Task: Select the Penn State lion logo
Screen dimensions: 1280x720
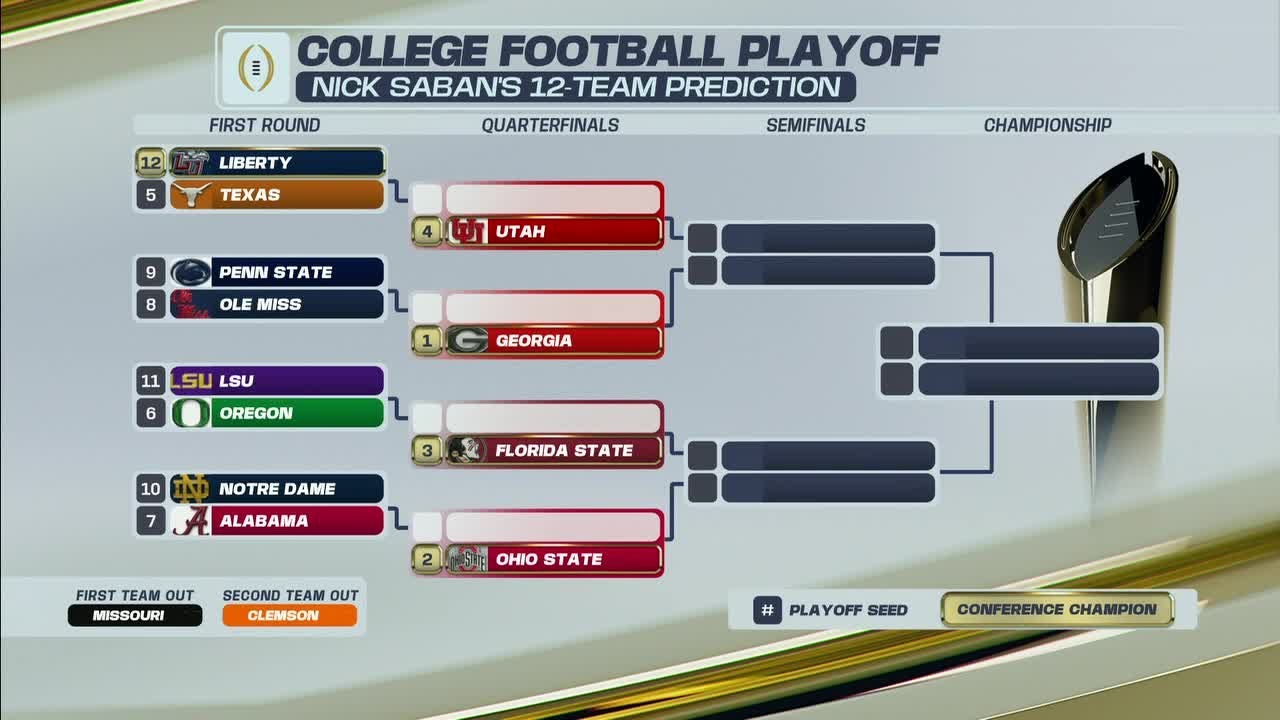Action: click(190, 272)
